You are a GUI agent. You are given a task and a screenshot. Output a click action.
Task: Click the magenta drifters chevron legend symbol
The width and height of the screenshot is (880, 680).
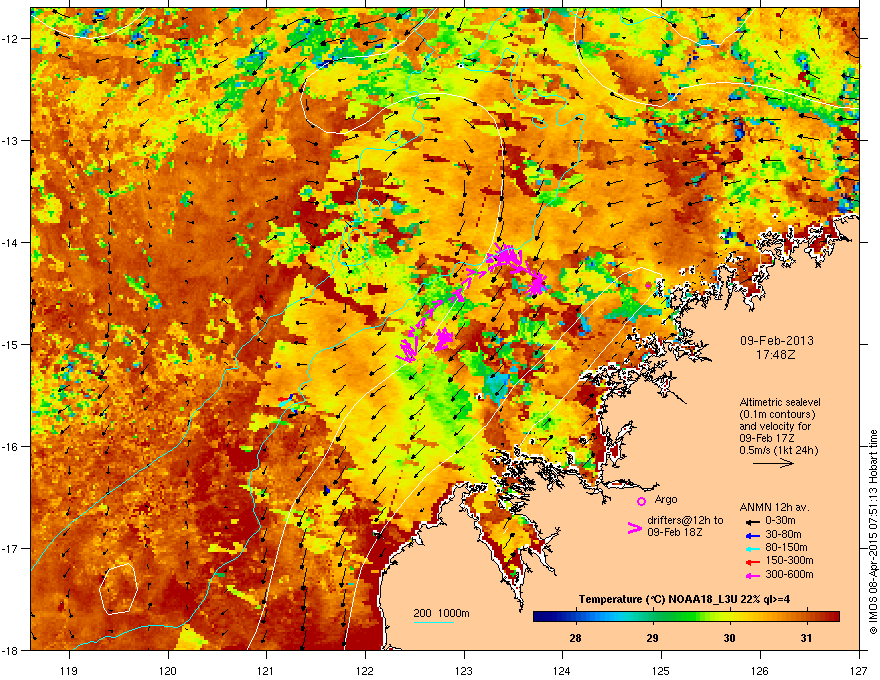(634, 528)
